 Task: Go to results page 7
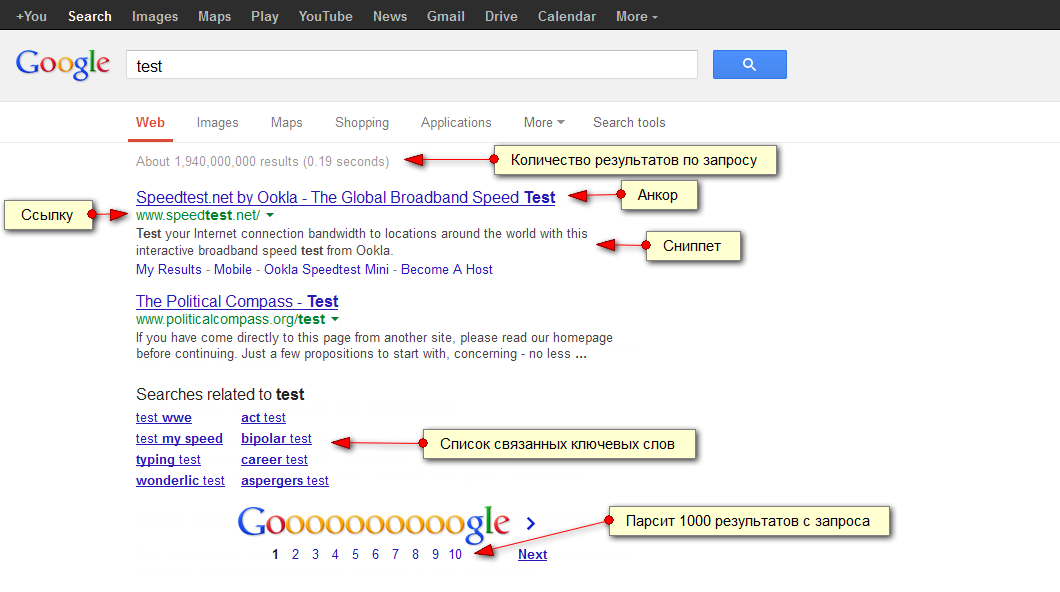(x=395, y=554)
